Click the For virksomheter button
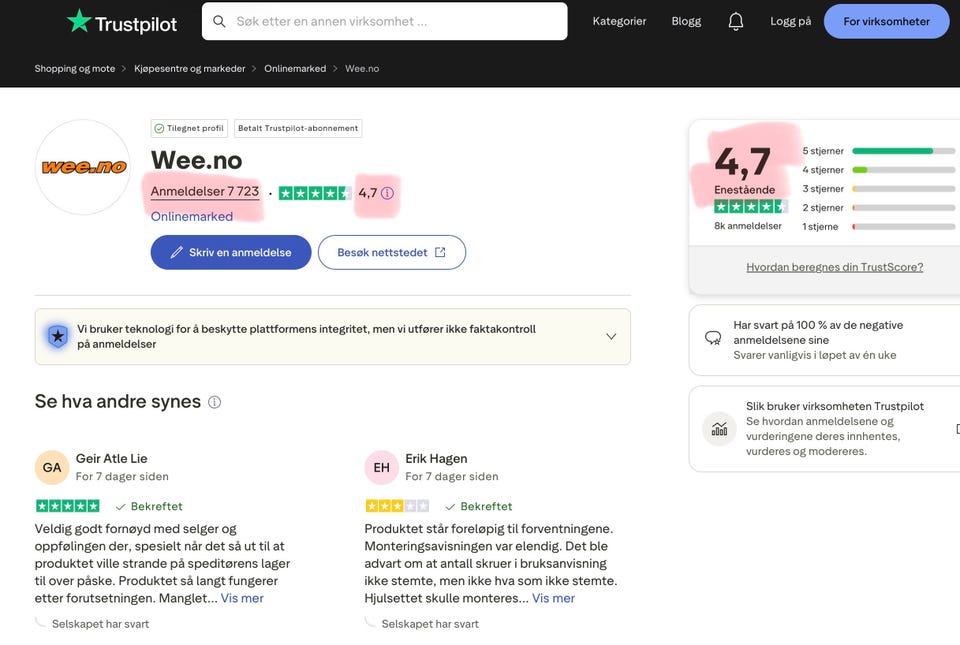960x645 pixels. (886, 21)
